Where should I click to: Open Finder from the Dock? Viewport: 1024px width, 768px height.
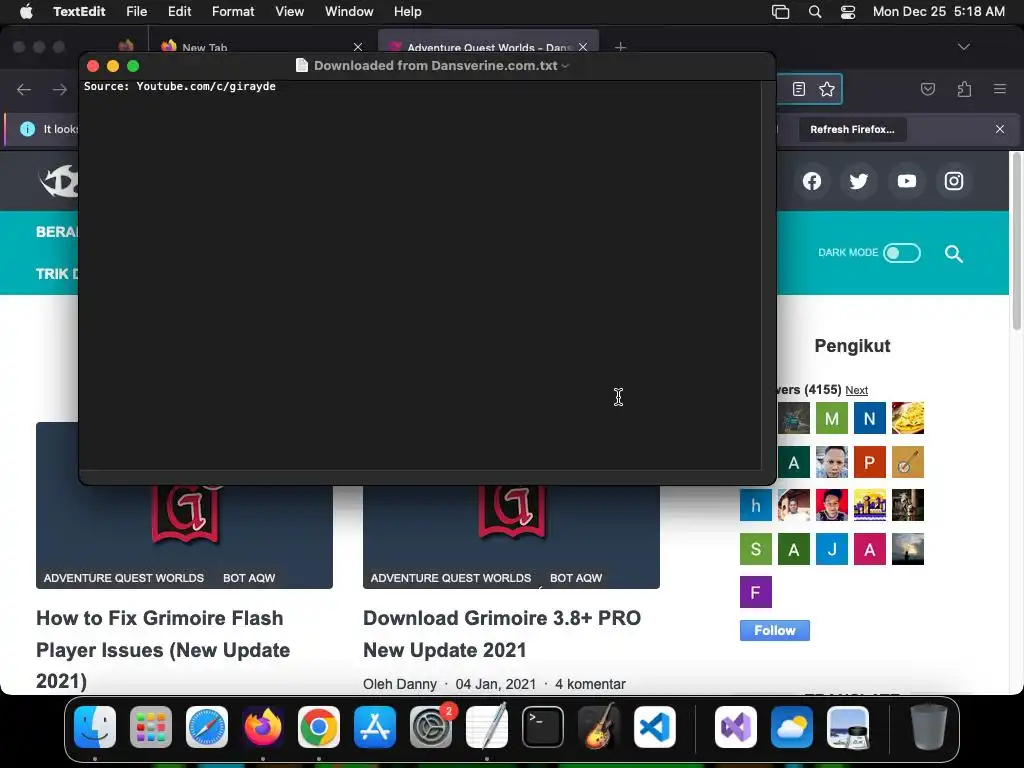(x=95, y=727)
